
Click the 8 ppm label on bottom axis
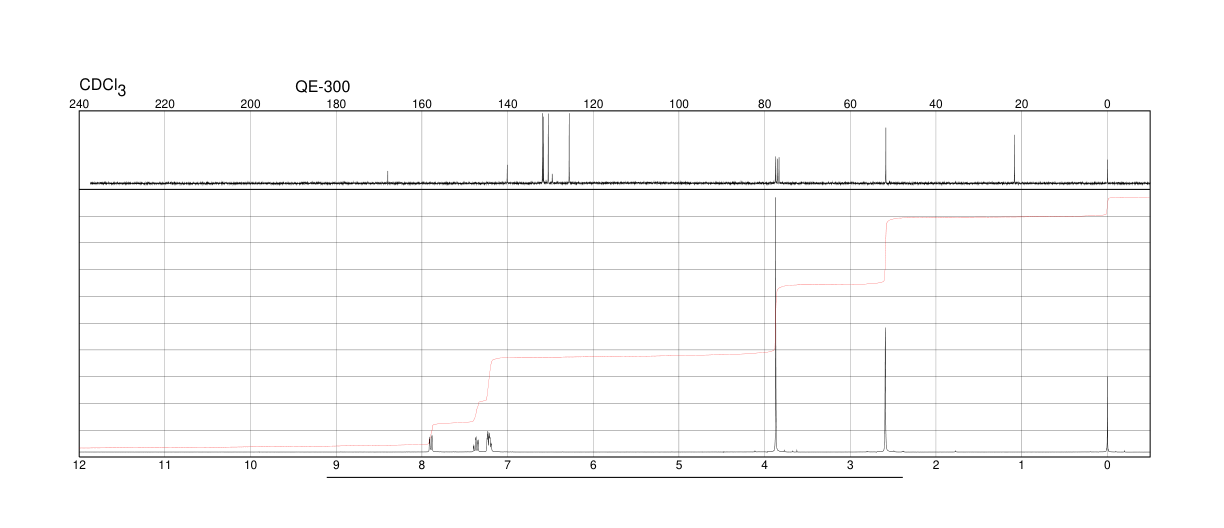coord(422,465)
